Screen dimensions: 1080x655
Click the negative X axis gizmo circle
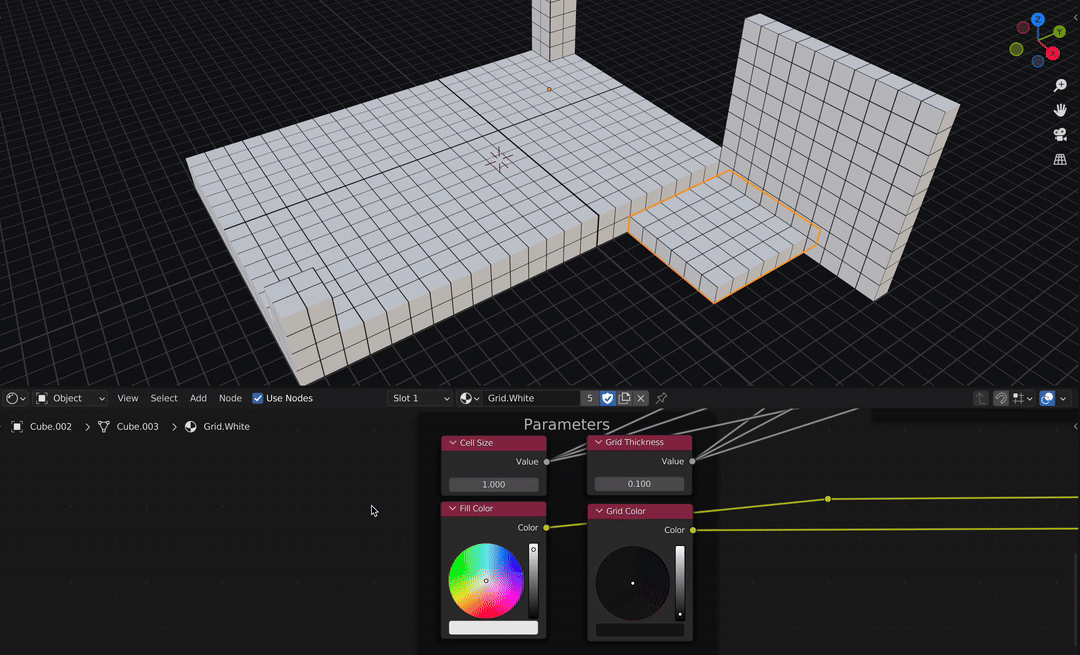(x=1023, y=28)
